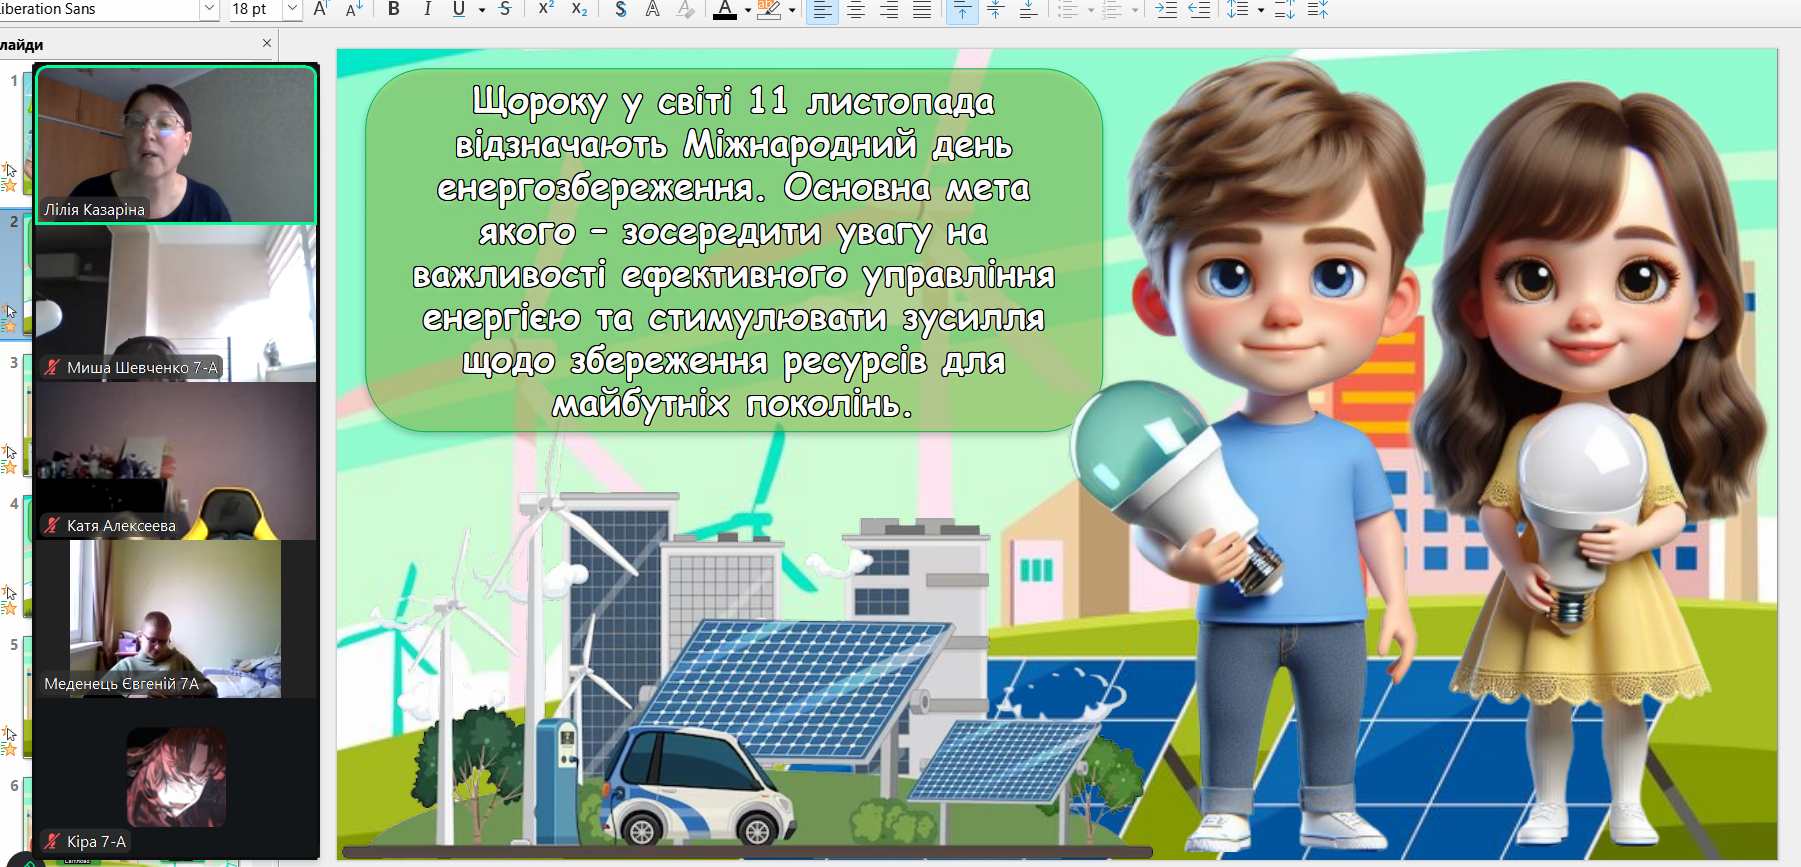Apply text shadow effect

click(x=621, y=9)
